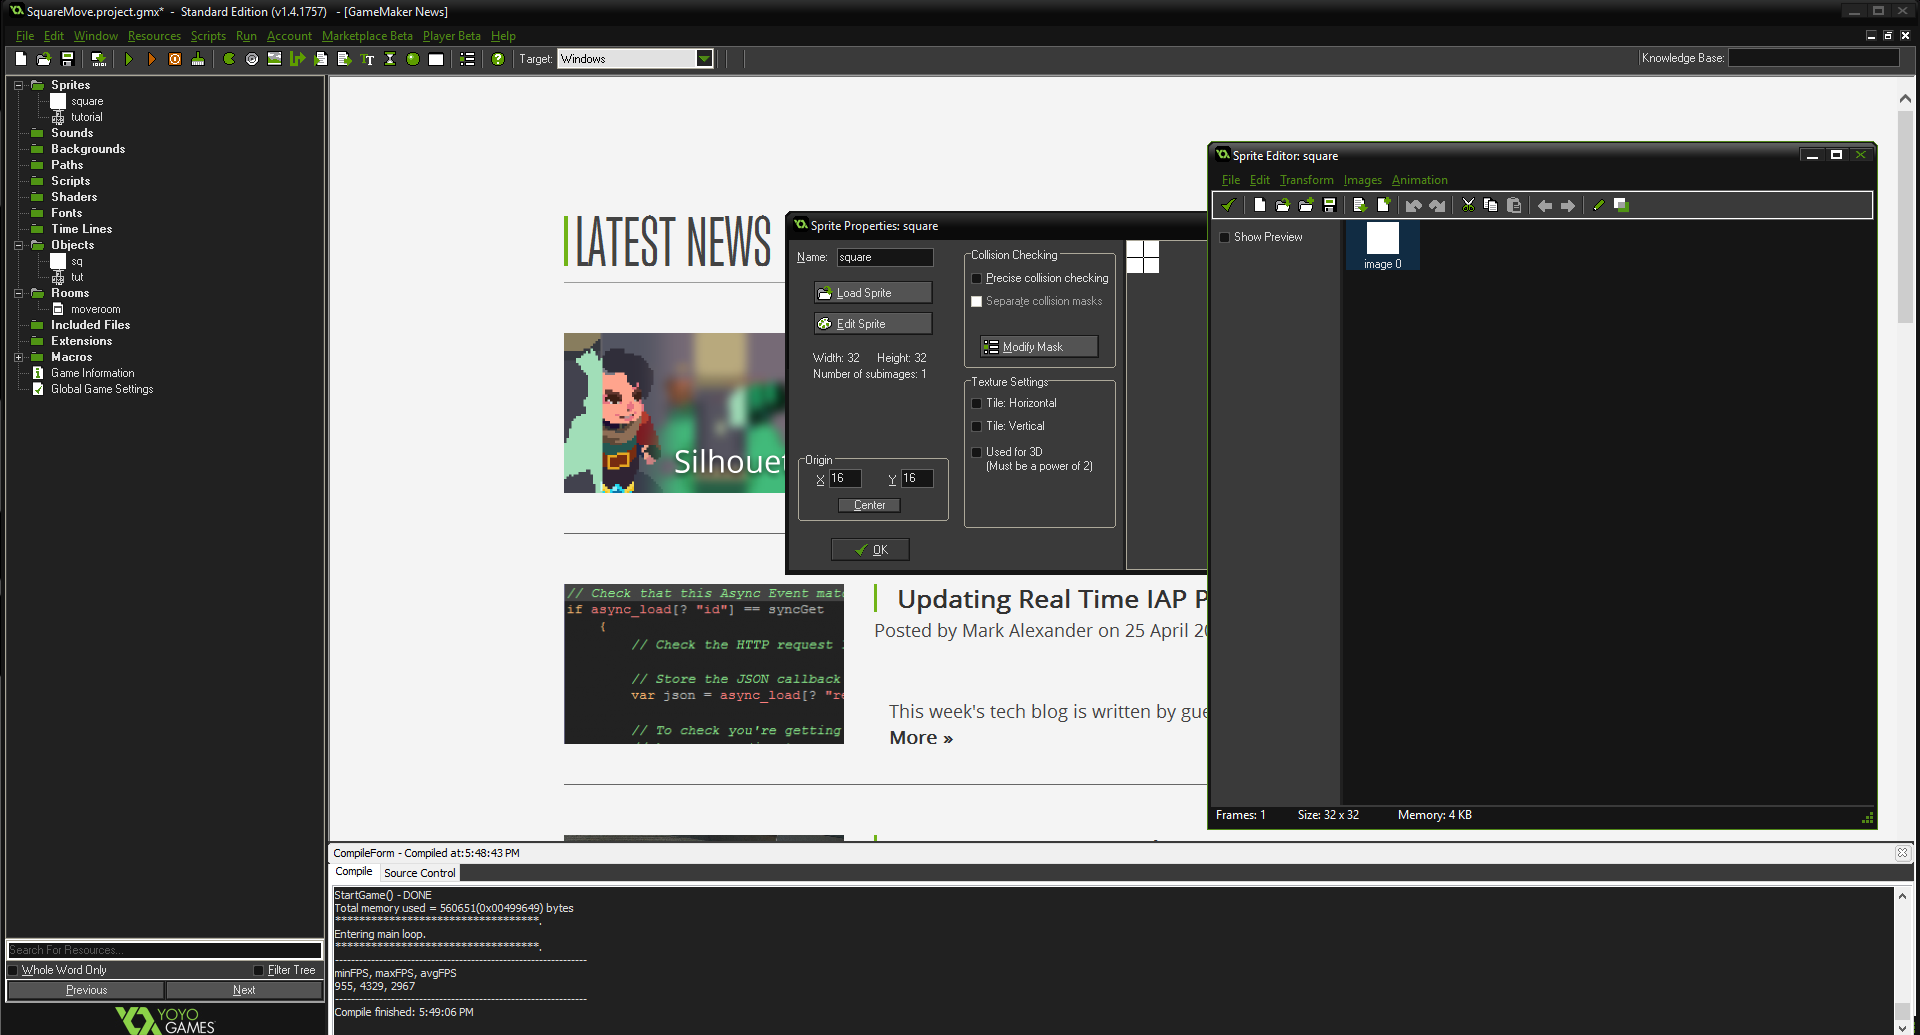Image resolution: width=1920 pixels, height=1035 pixels.
Task: Open the Transform menu in Sprite Editor
Action: point(1306,180)
